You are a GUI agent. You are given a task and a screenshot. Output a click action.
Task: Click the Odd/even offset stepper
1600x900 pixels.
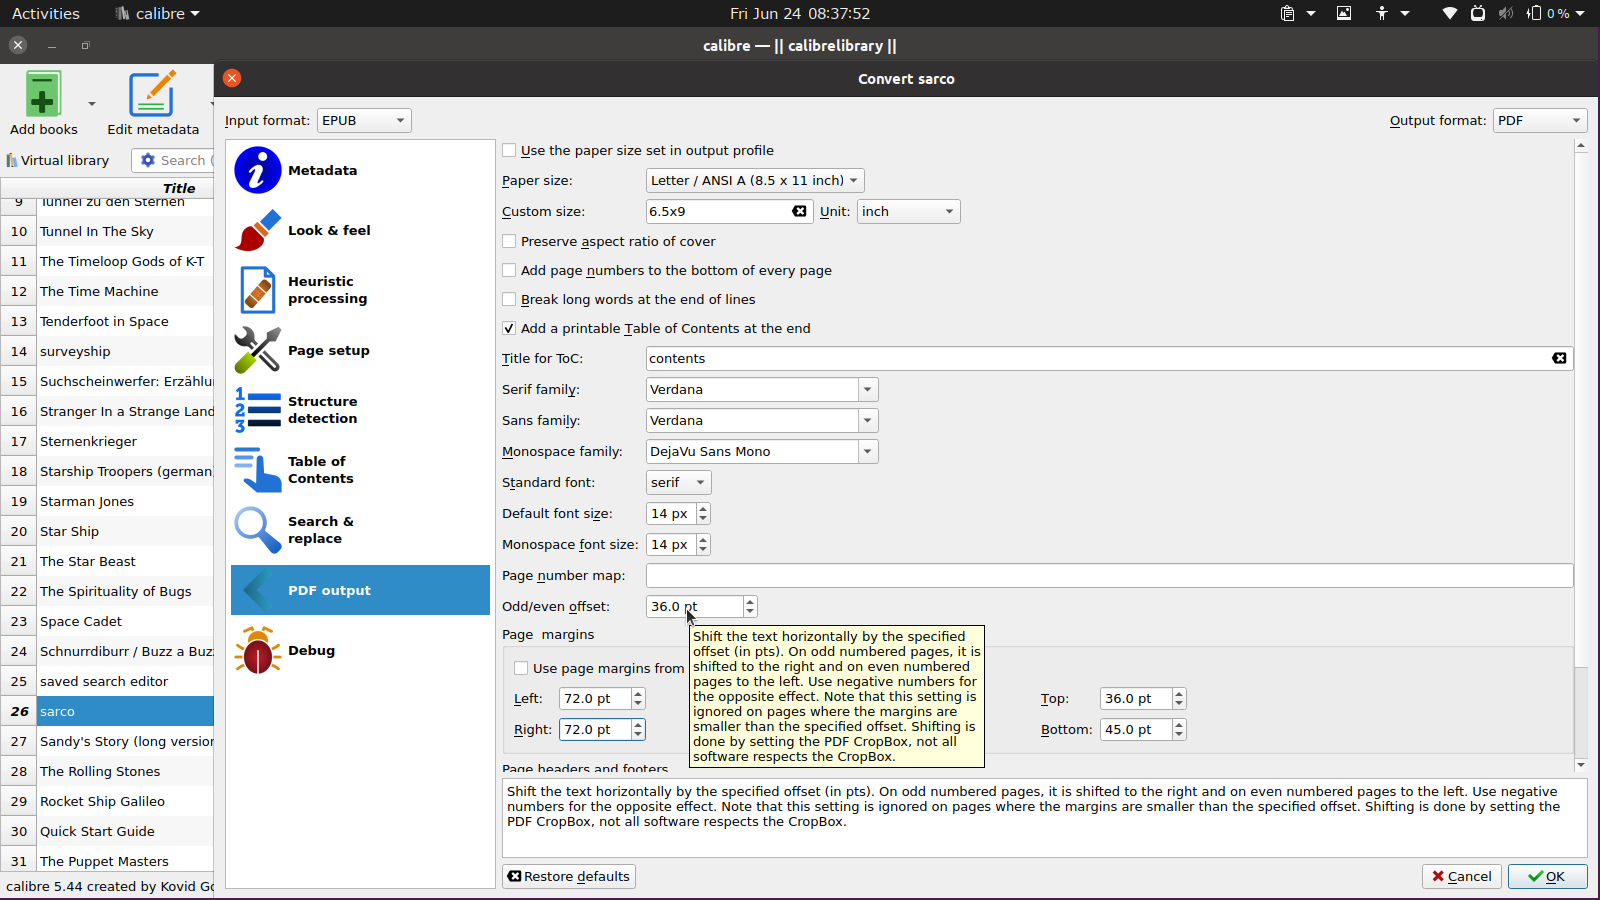pyautogui.click(x=750, y=606)
